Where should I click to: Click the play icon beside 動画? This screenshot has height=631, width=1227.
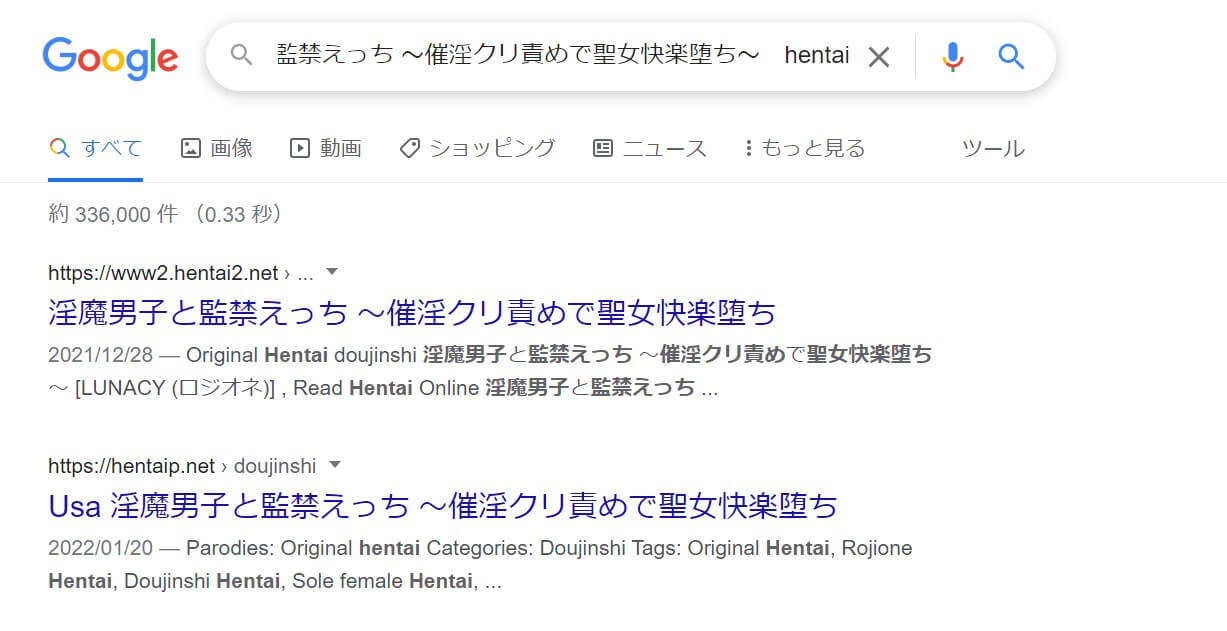(300, 149)
